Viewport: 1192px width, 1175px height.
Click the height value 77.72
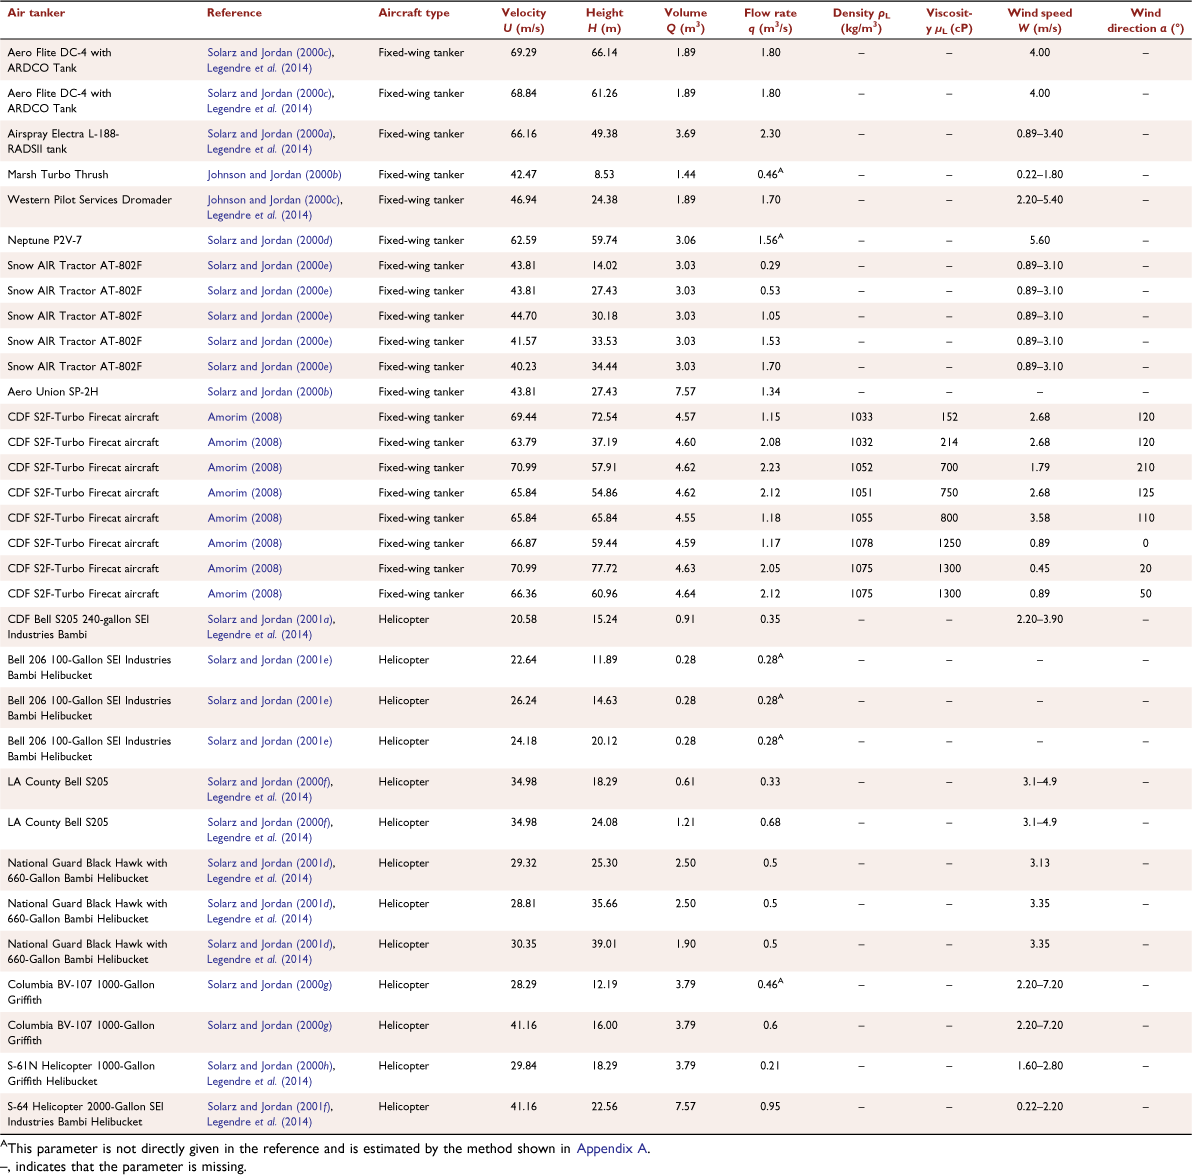604,568
